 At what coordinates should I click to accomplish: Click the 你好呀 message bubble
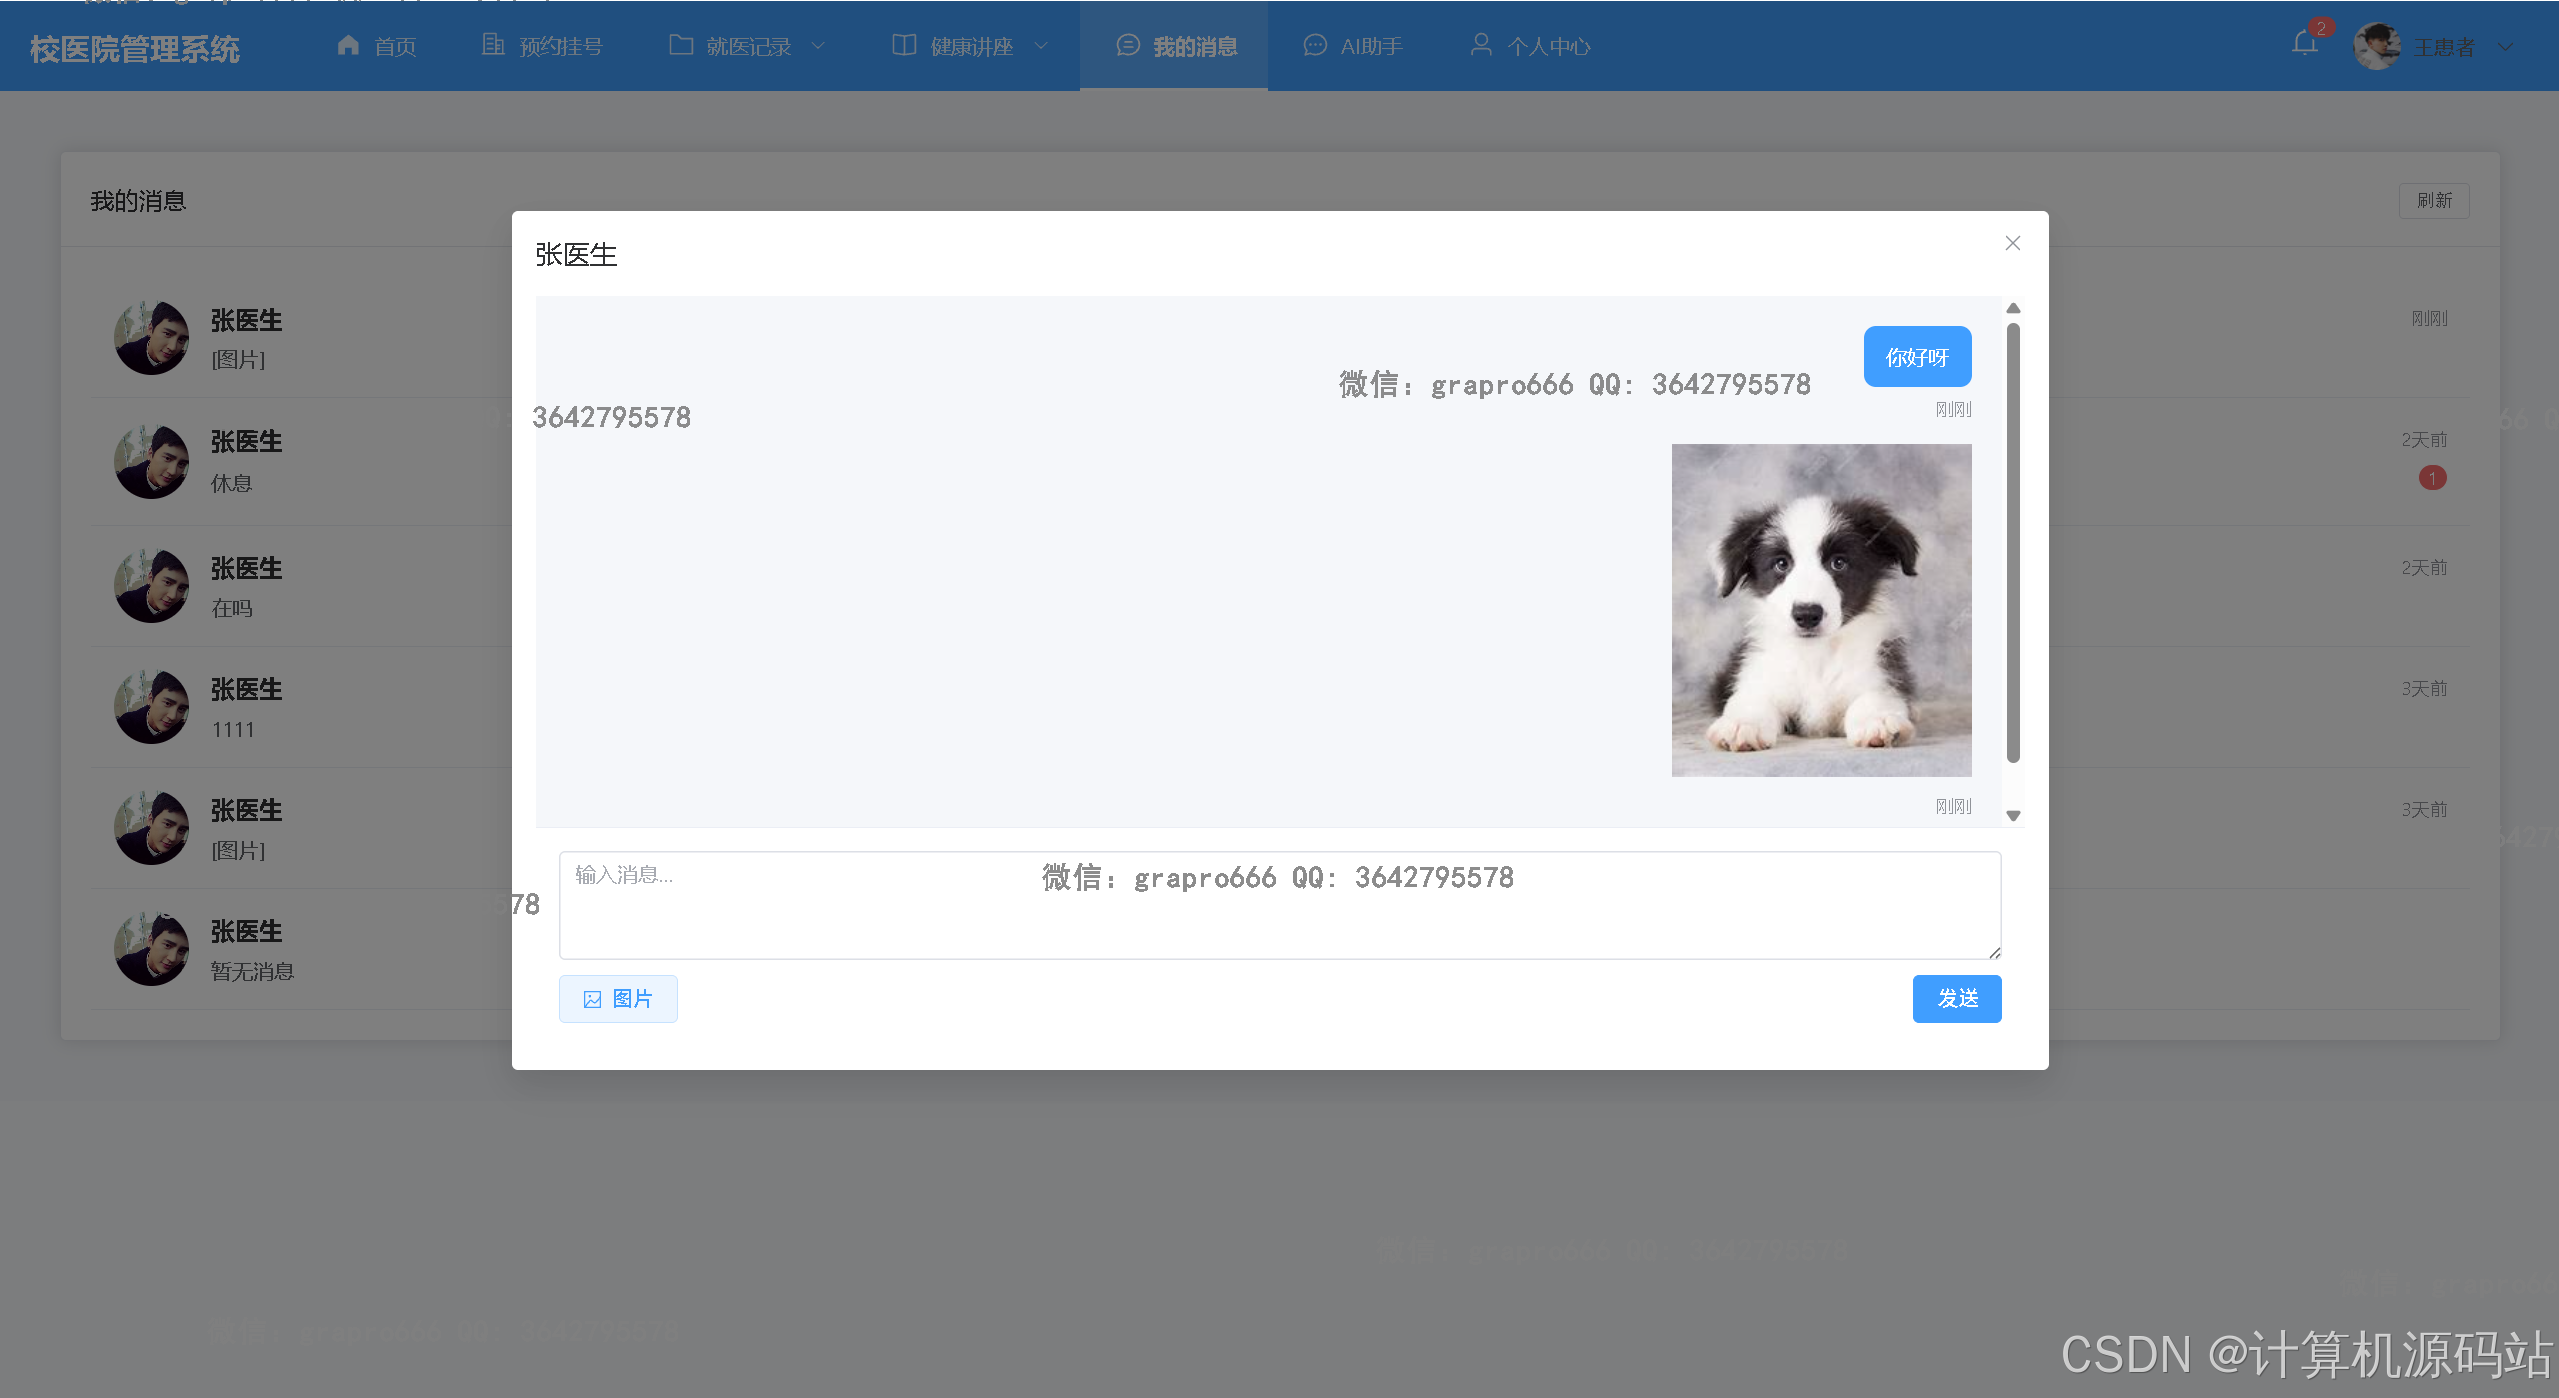[1918, 357]
